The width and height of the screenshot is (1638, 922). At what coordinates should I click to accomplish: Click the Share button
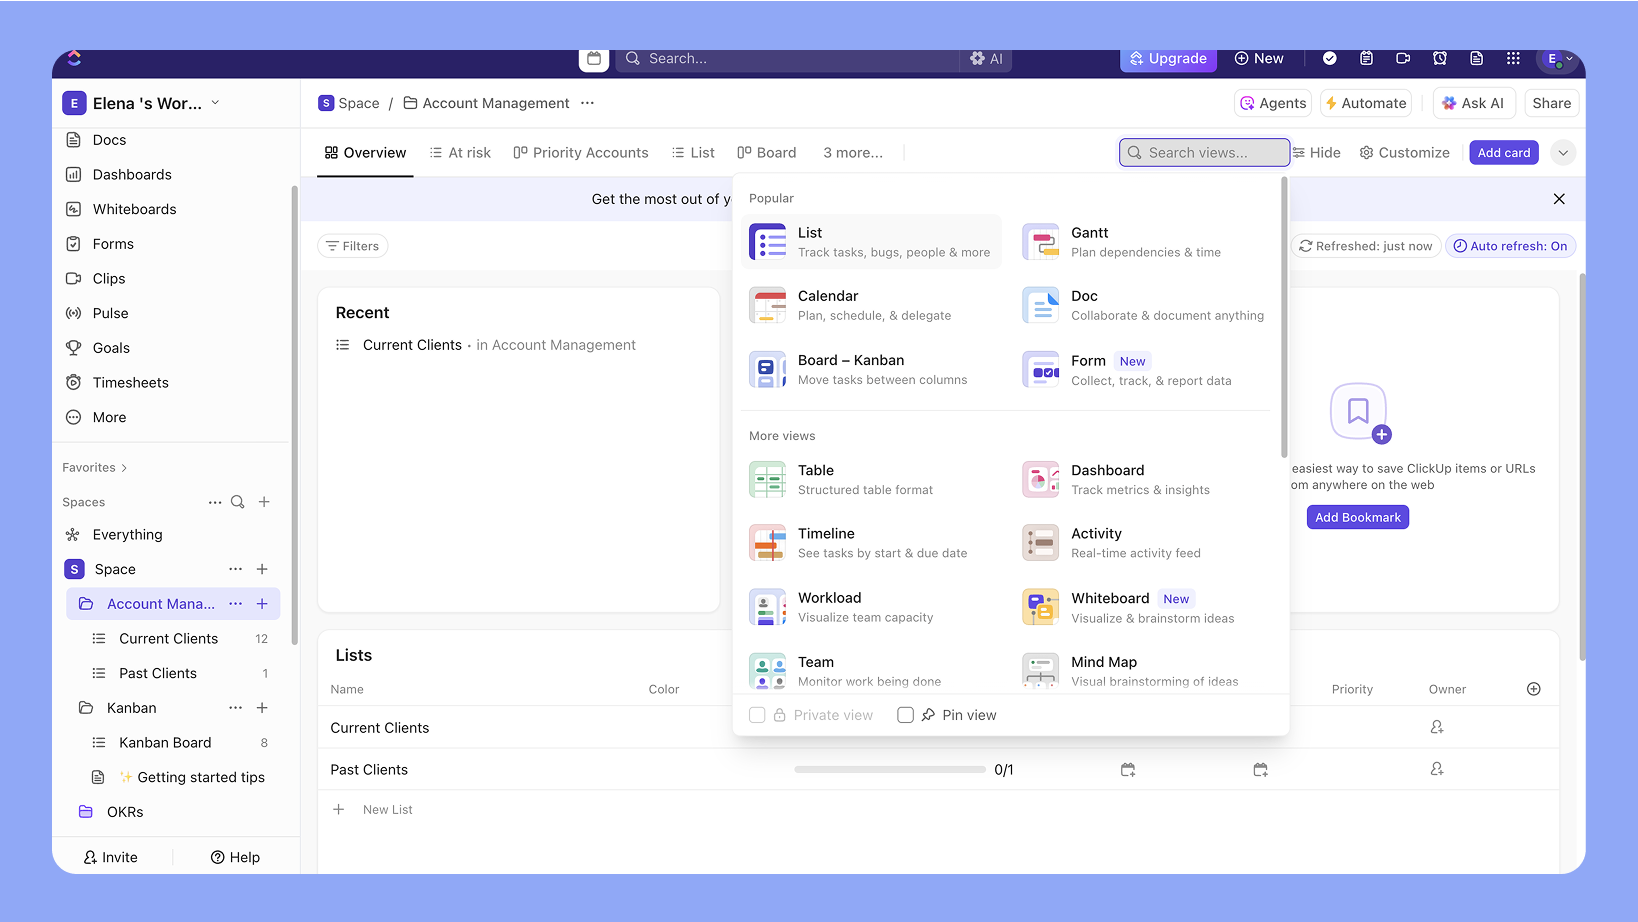click(x=1552, y=103)
